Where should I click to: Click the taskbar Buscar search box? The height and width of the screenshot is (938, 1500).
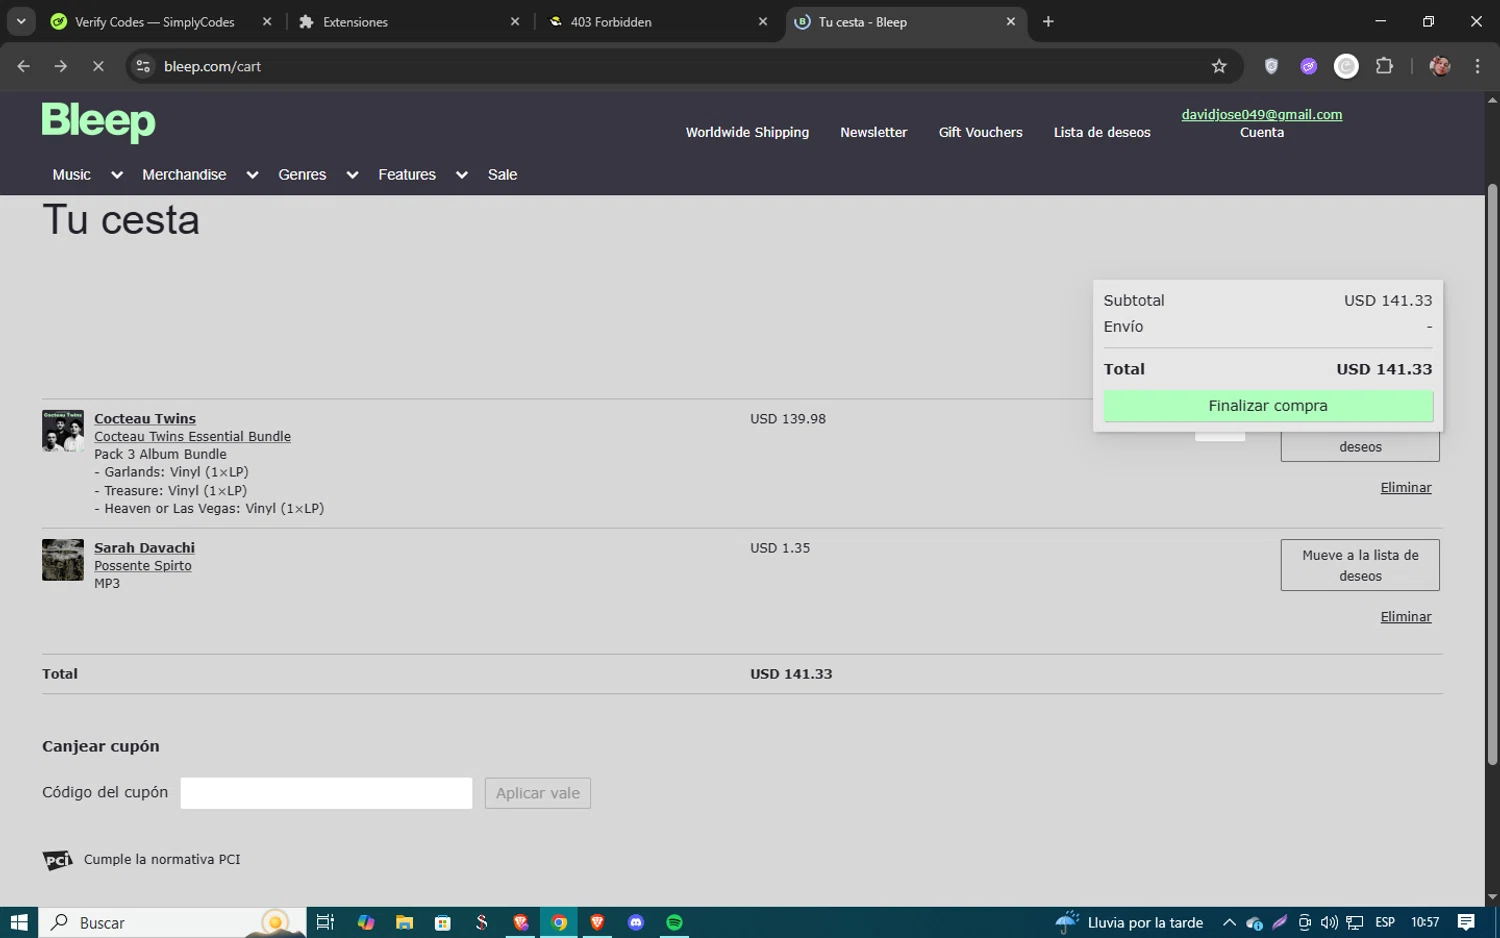(172, 922)
